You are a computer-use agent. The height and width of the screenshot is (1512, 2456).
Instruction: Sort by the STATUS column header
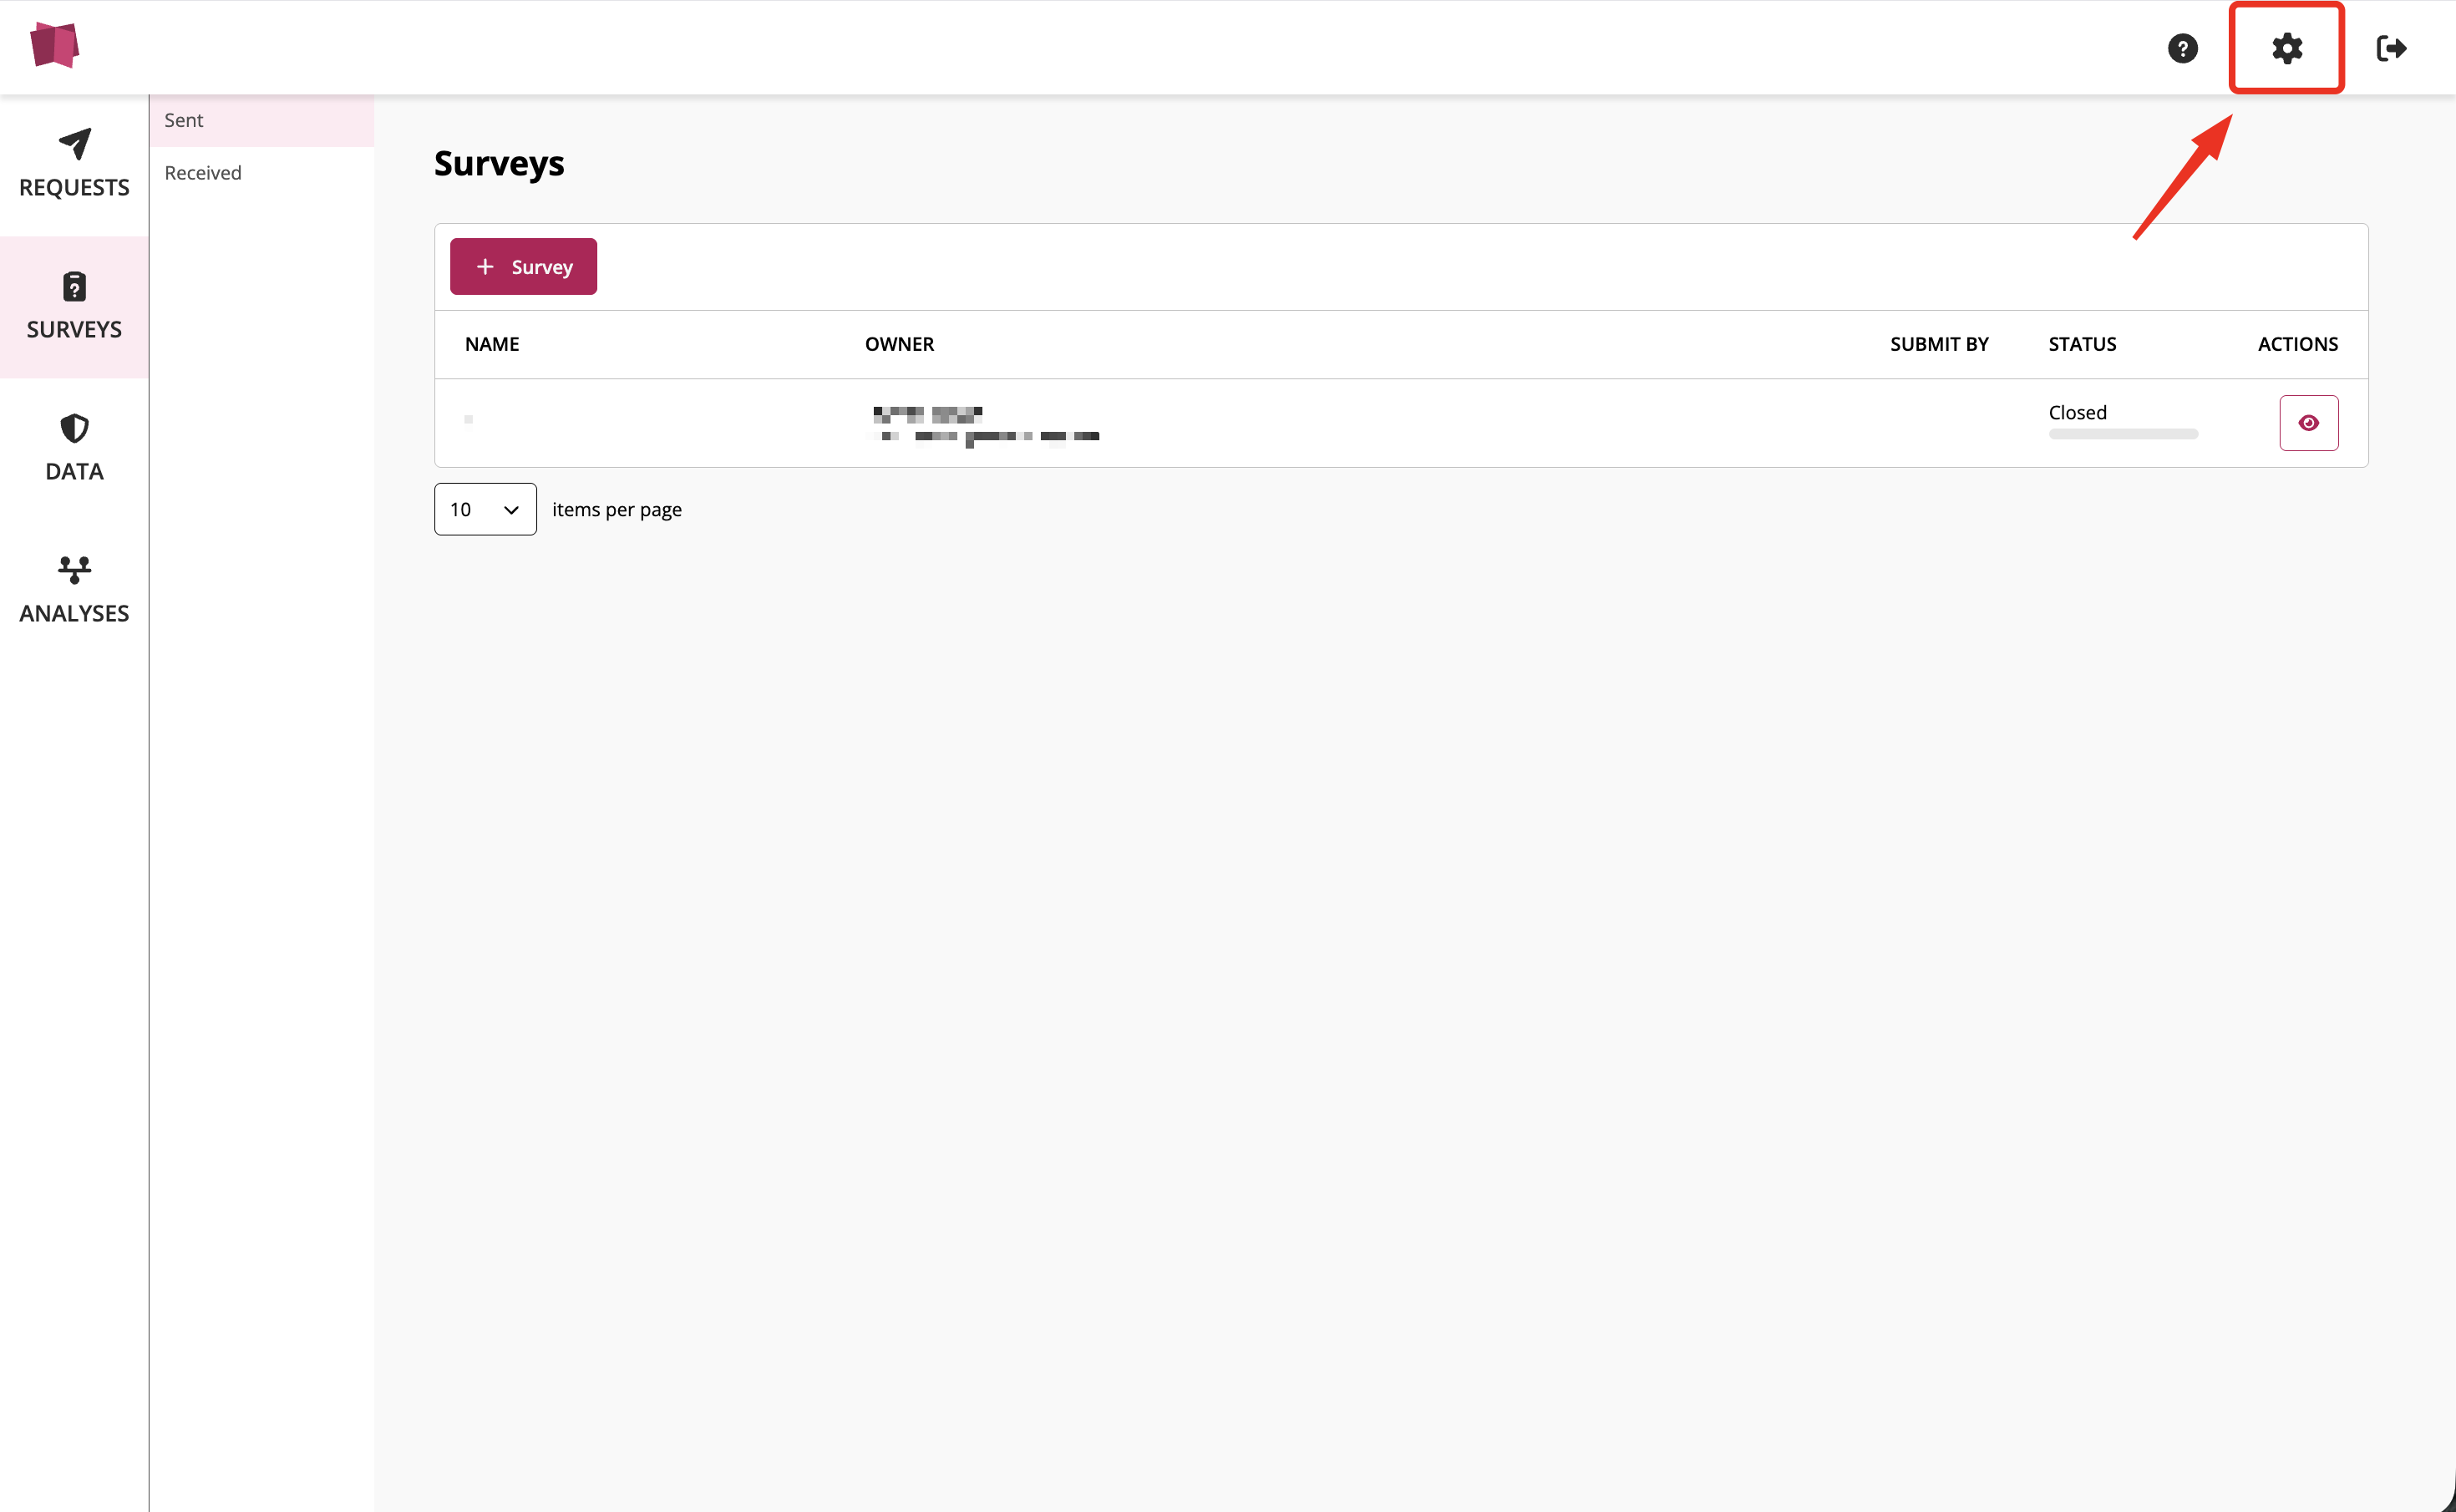tap(2081, 344)
